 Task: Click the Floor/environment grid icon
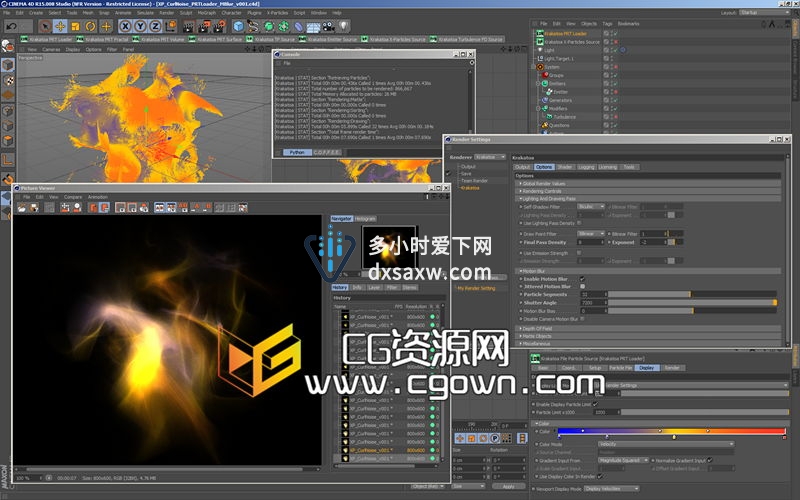click(x=313, y=26)
